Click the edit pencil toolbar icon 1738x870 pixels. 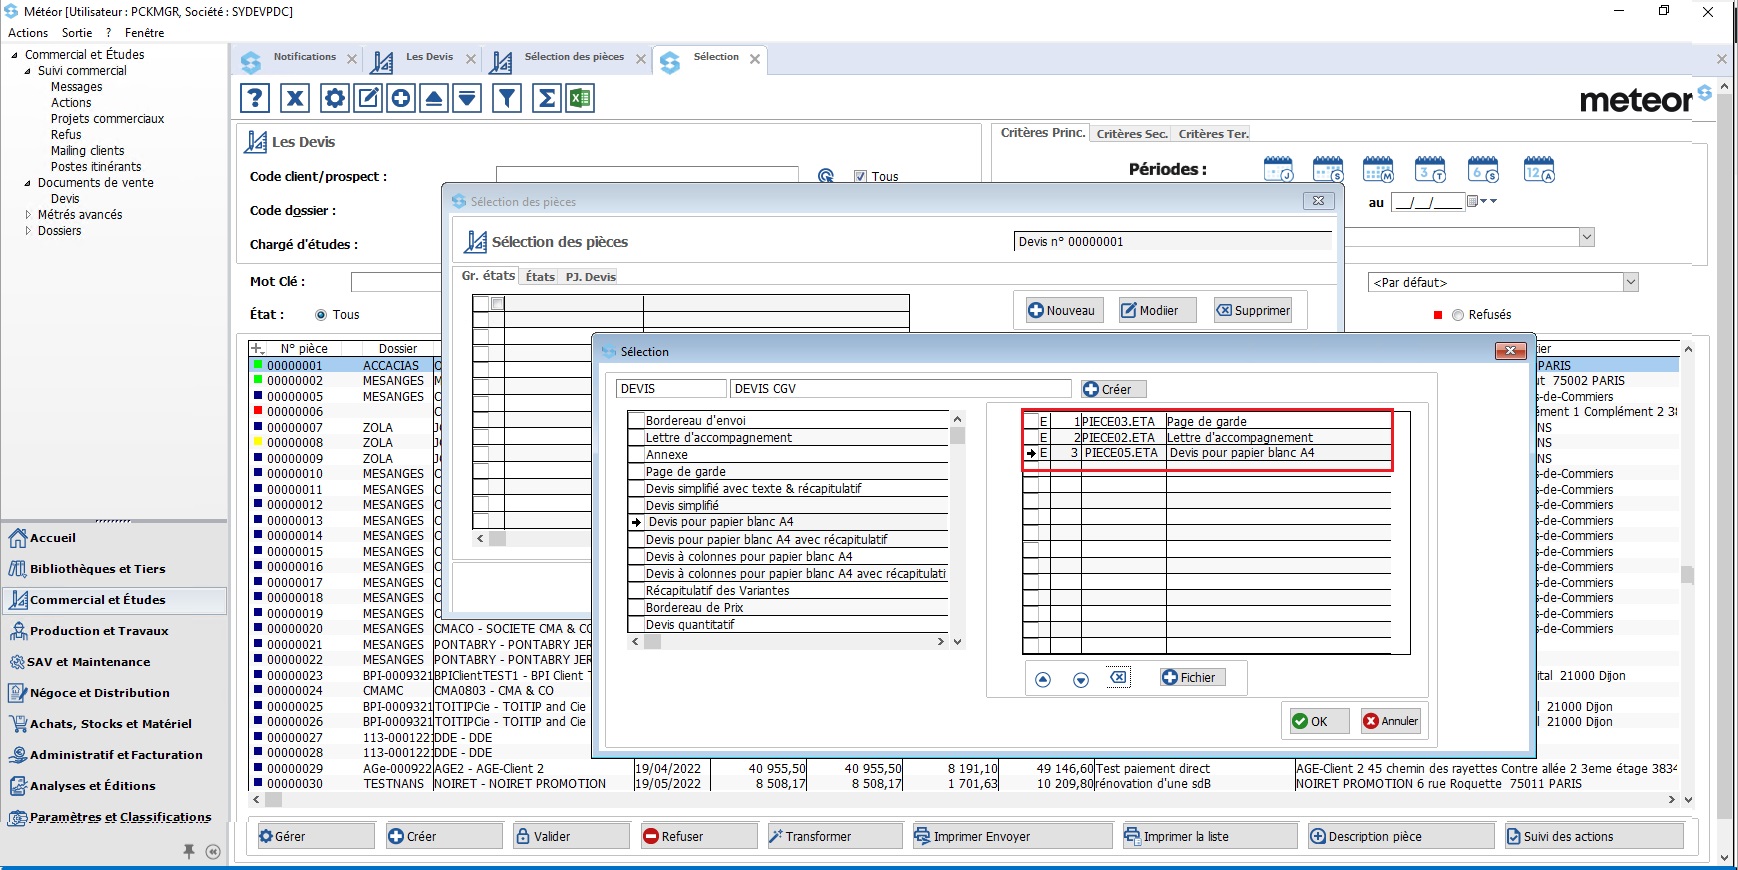(x=368, y=98)
